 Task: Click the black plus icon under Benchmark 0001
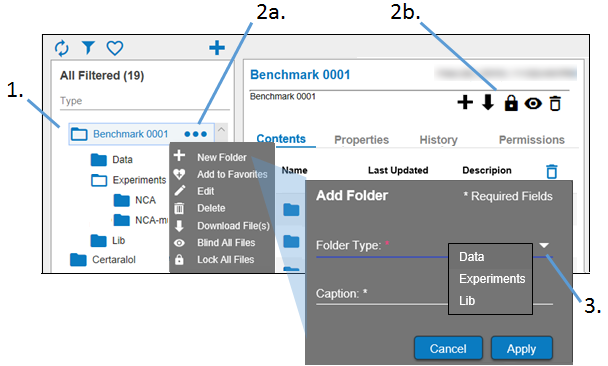coord(465,103)
